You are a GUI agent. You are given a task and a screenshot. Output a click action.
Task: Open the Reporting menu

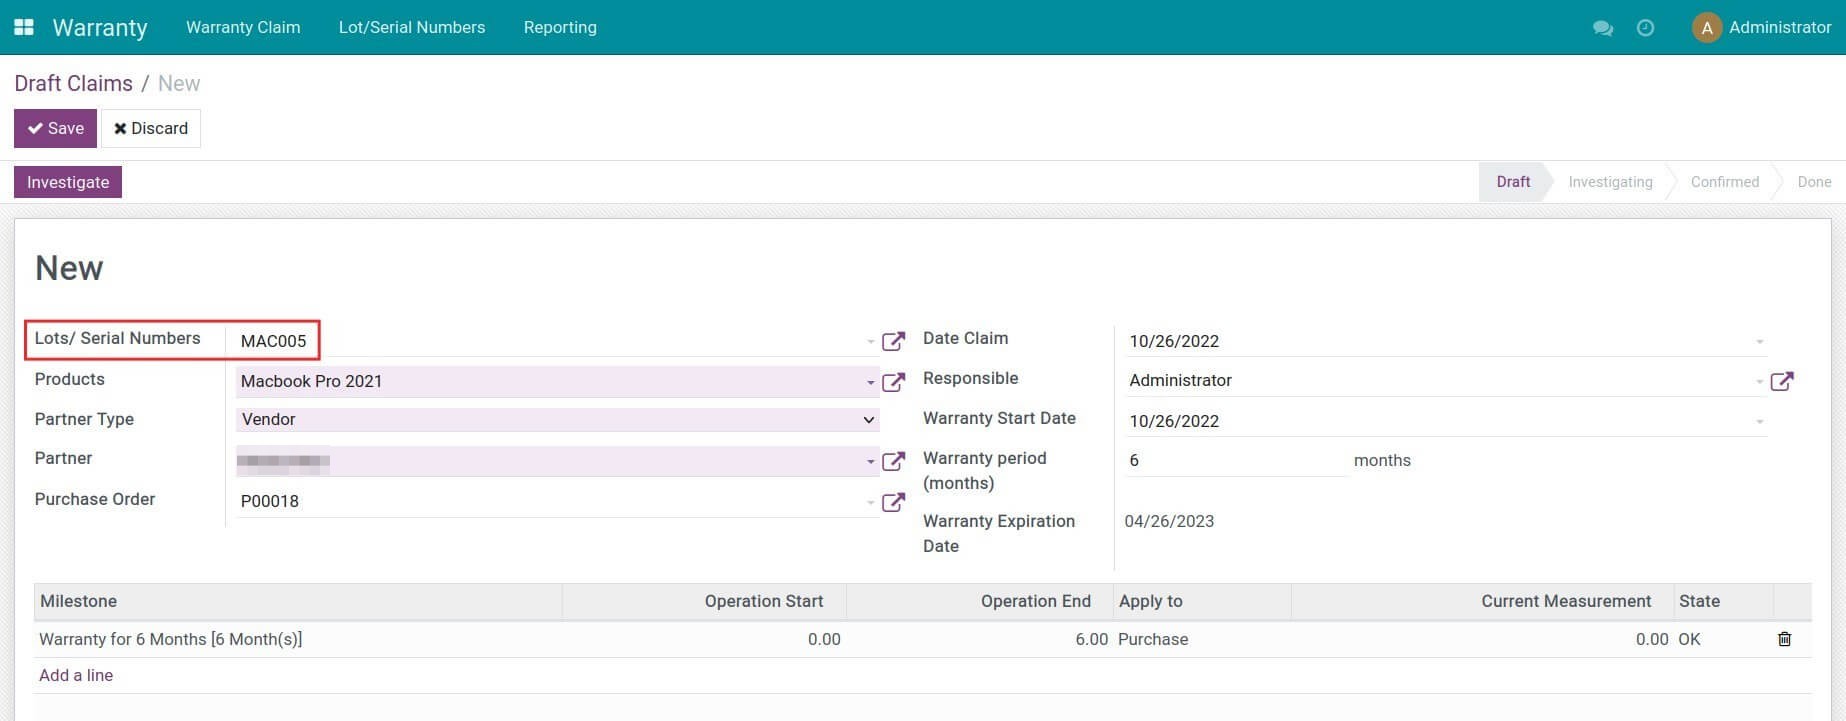560,27
